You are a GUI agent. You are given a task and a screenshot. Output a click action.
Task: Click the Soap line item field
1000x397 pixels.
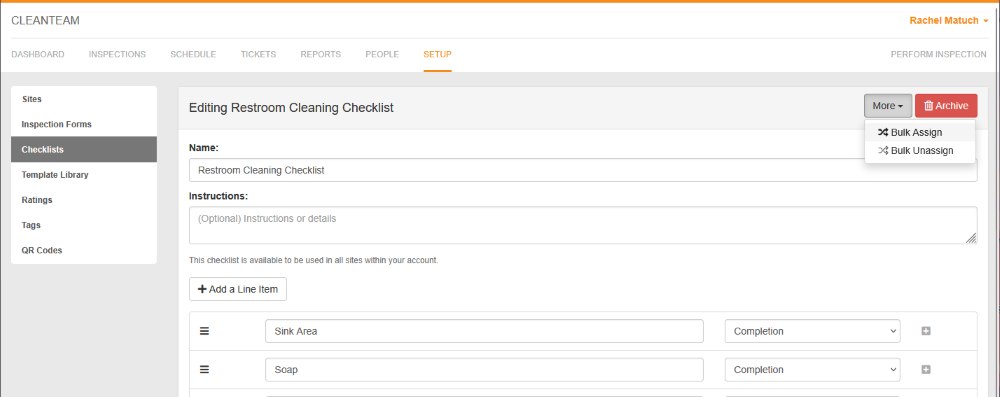484,370
